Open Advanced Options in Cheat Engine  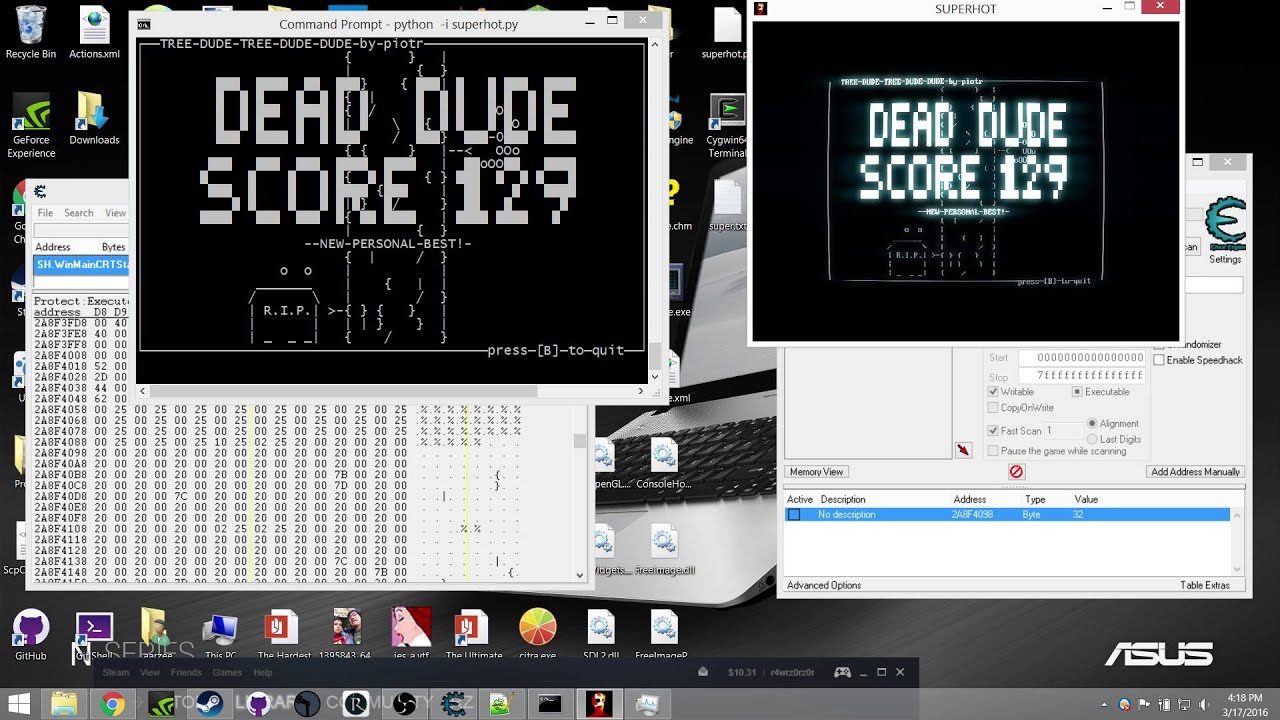[x=824, y=585]
